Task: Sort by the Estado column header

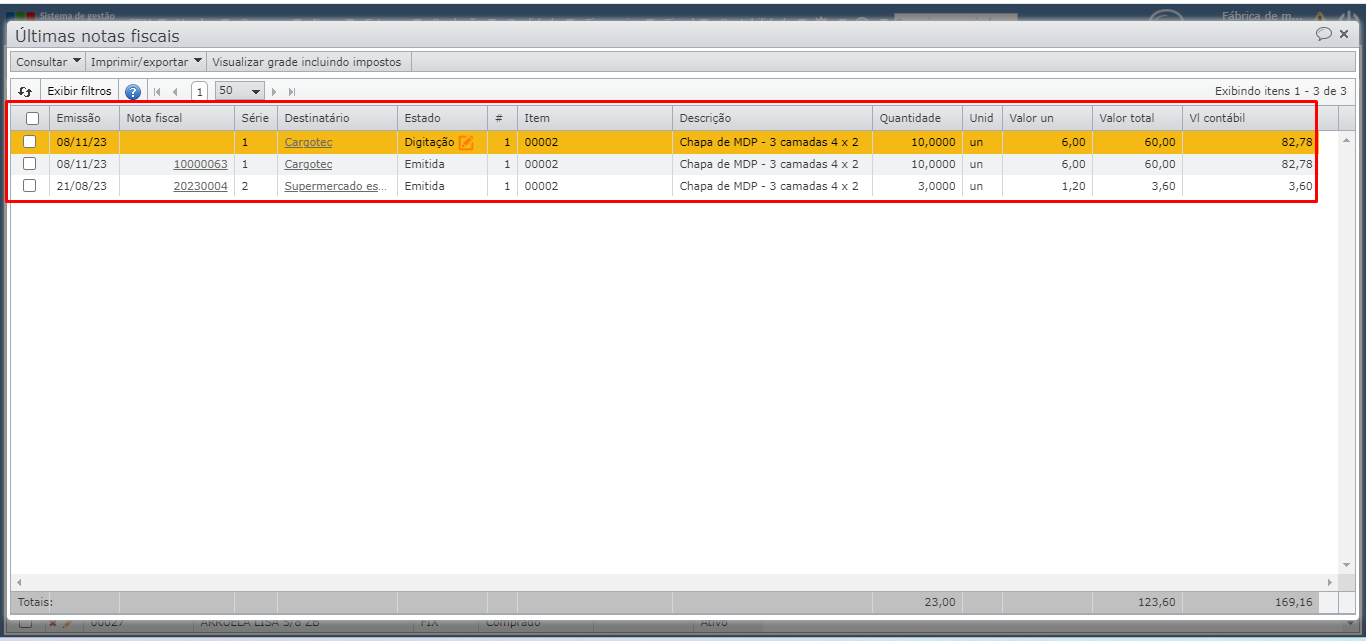Action: click(x=442, y=118)
